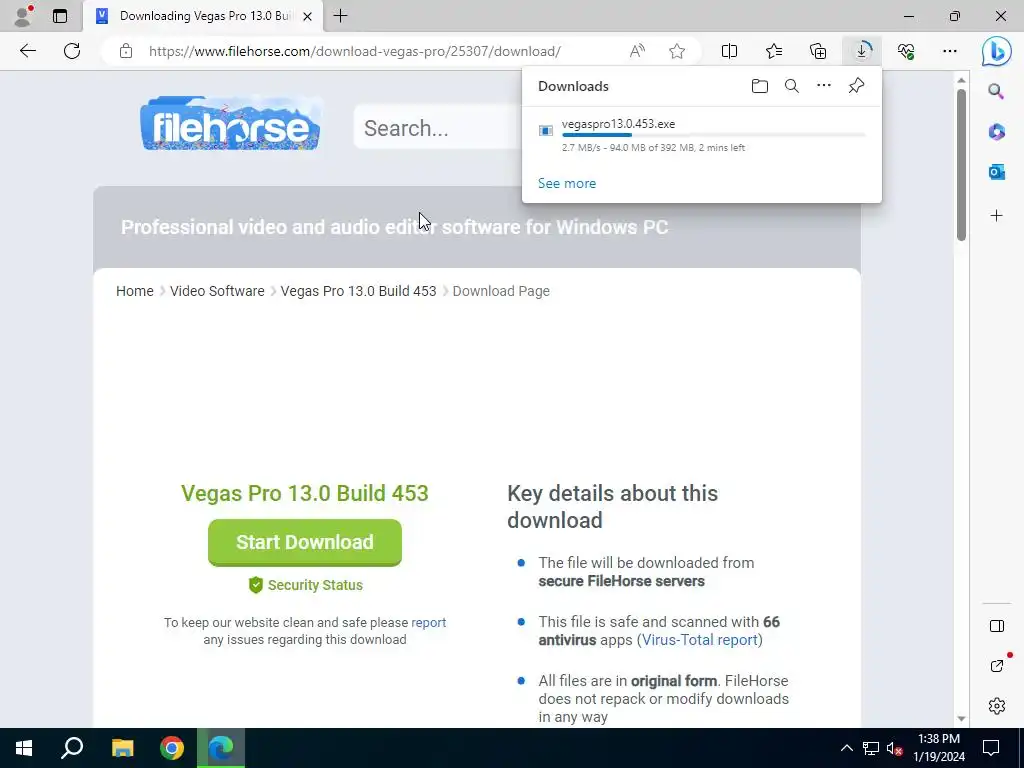Open the Favorites list icon

tap(774, 51)
